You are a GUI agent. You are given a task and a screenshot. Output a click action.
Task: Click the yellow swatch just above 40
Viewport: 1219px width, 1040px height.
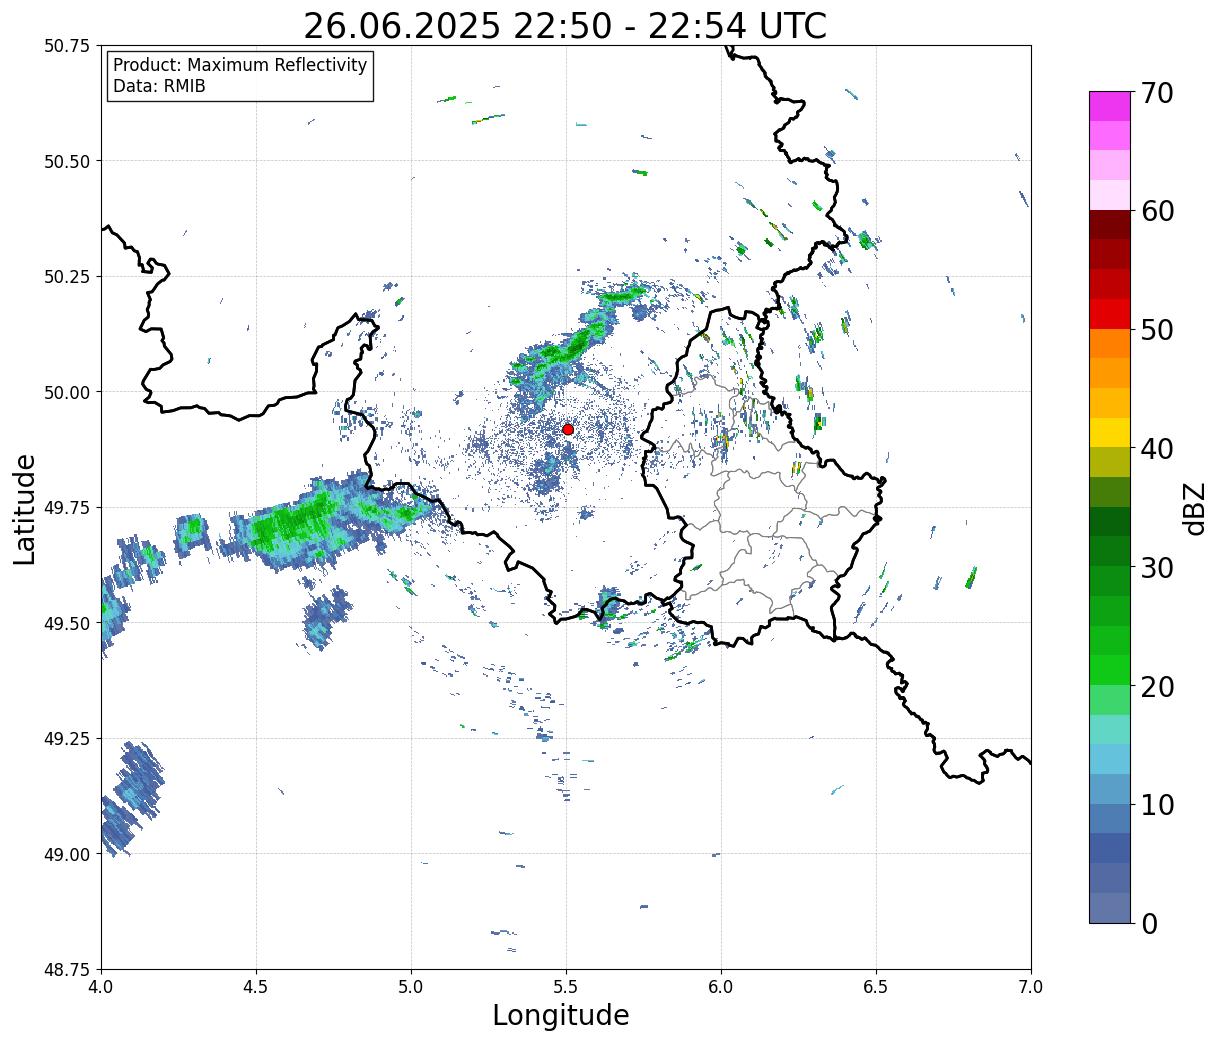point(1110,433)
